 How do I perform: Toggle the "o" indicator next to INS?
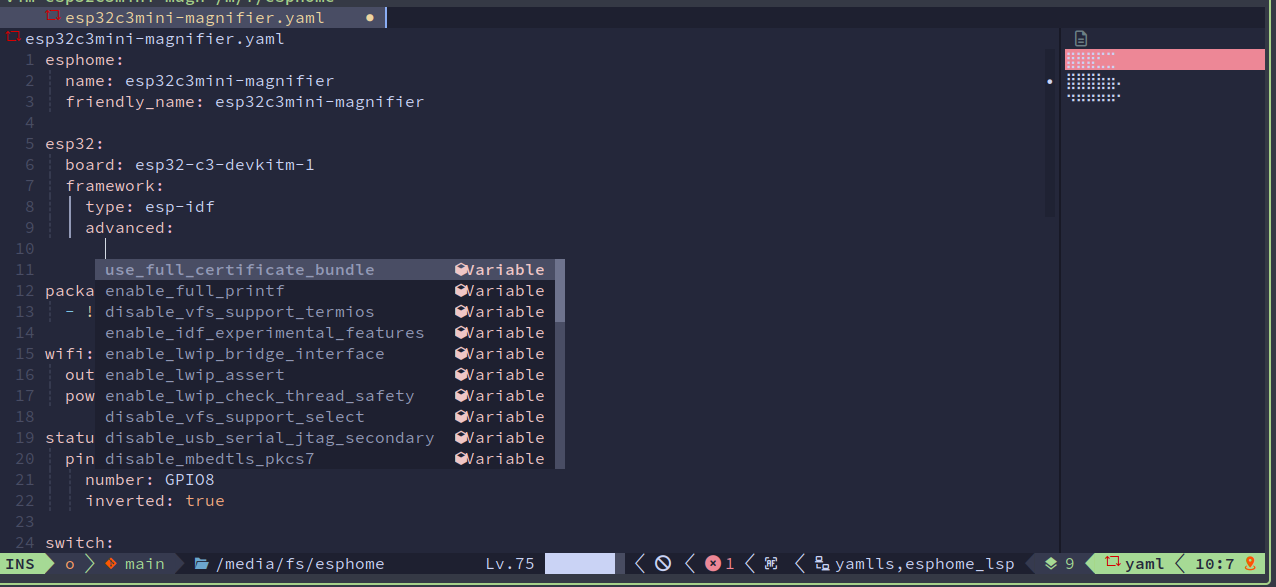(70, 563)
